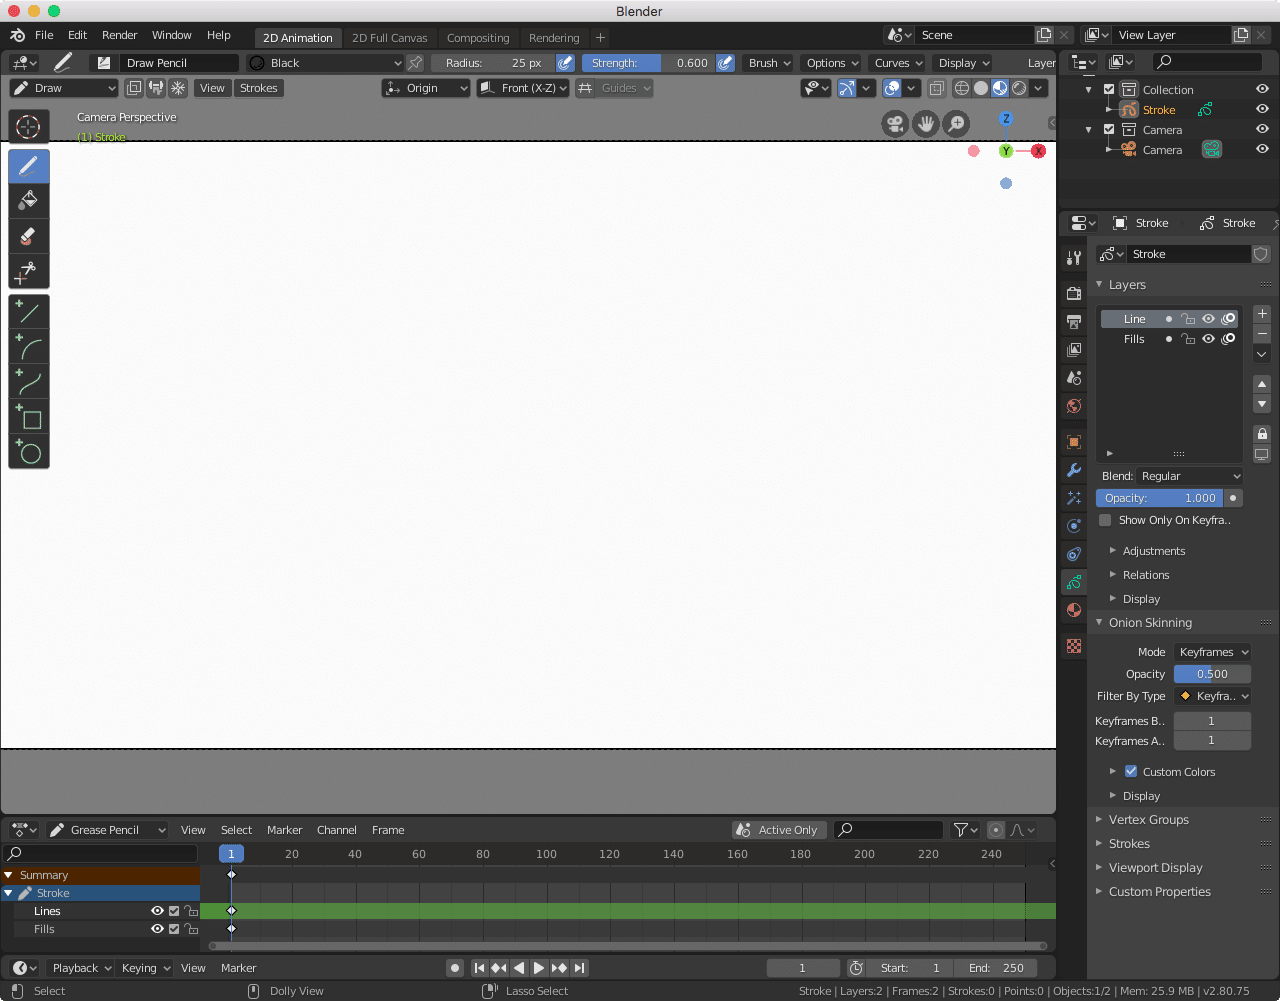Play animation forward
Viewport: 1280px width, 1001px height.
pyautogui.click(x=539, y=968)
